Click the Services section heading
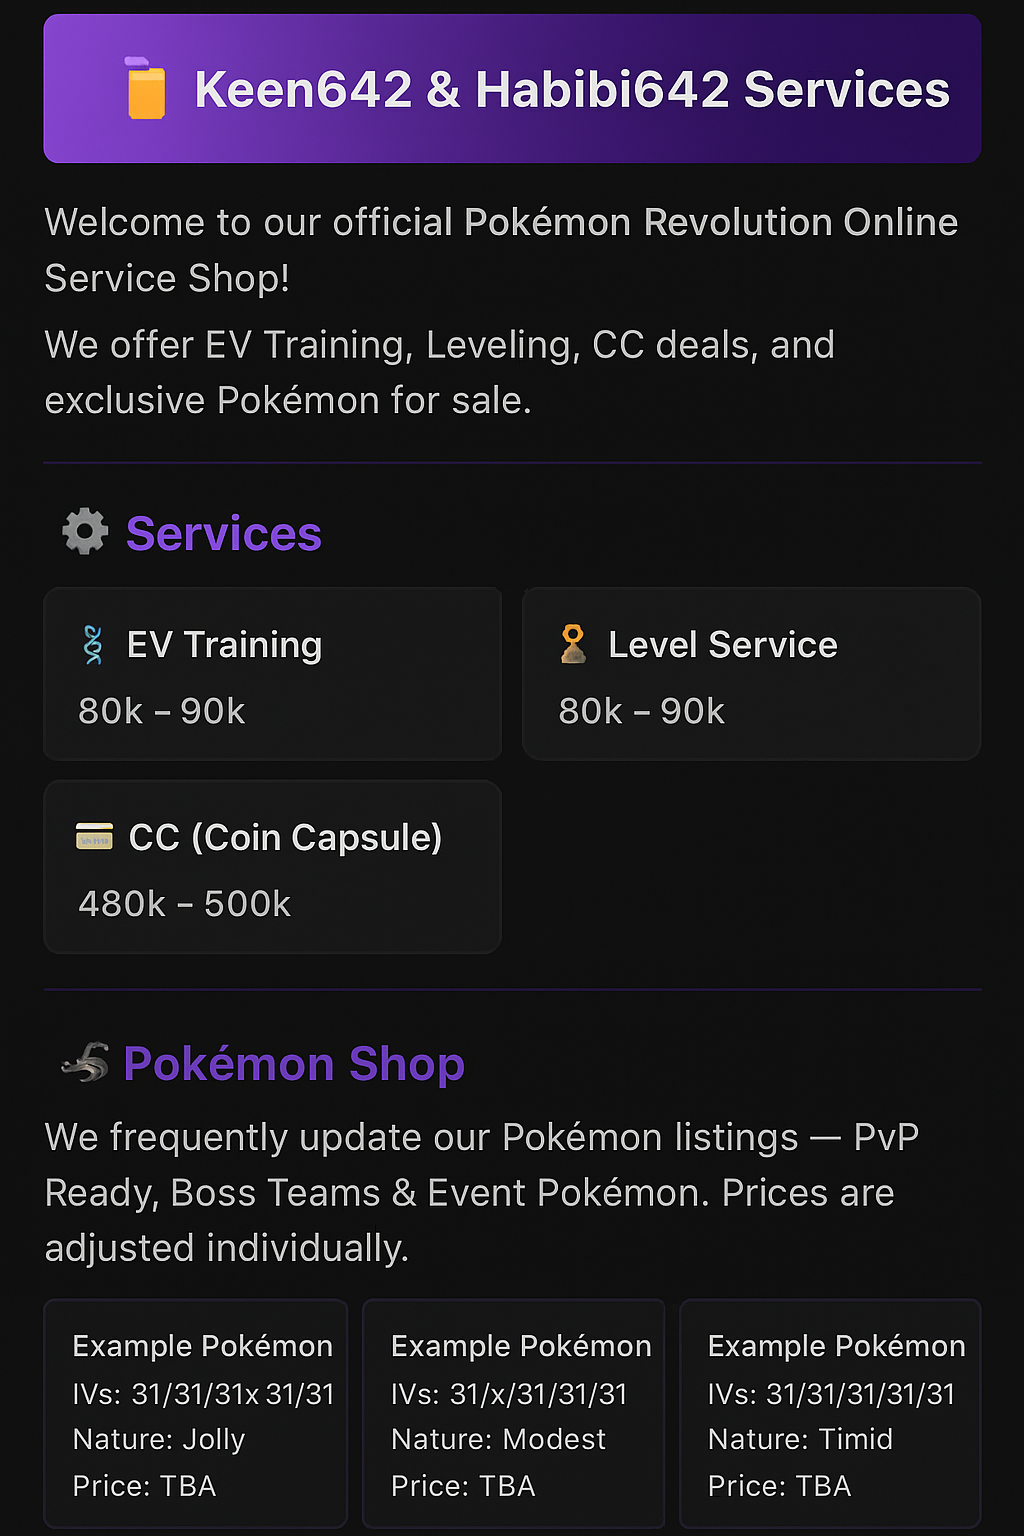 pos(224,534)
